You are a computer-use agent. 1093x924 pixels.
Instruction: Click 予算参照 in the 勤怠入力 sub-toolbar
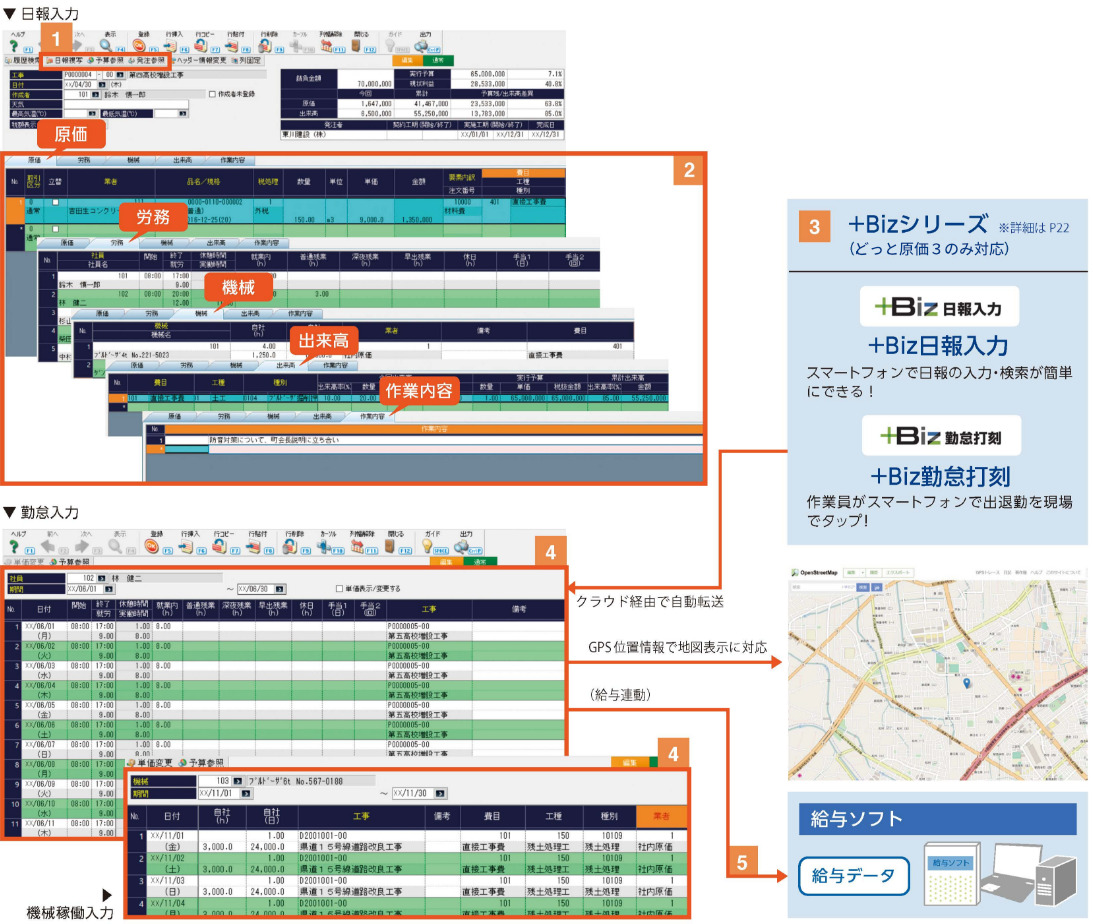pos(70,562)
